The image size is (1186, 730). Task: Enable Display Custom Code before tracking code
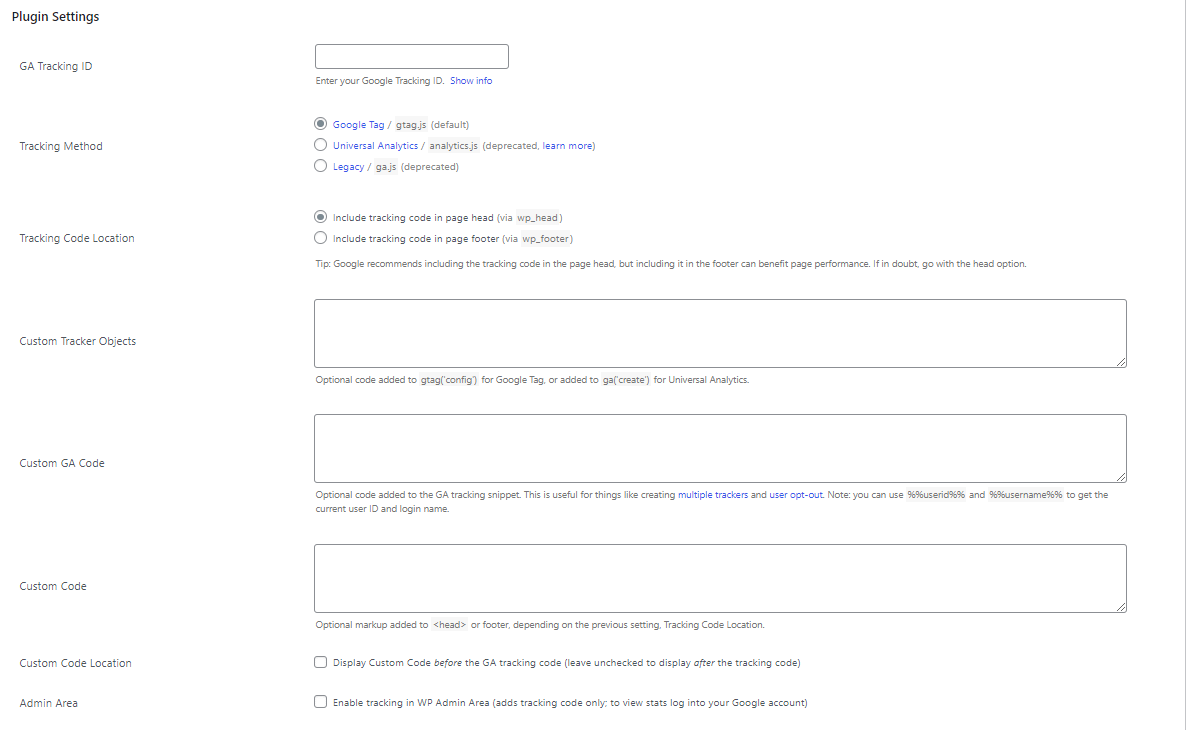321,662
